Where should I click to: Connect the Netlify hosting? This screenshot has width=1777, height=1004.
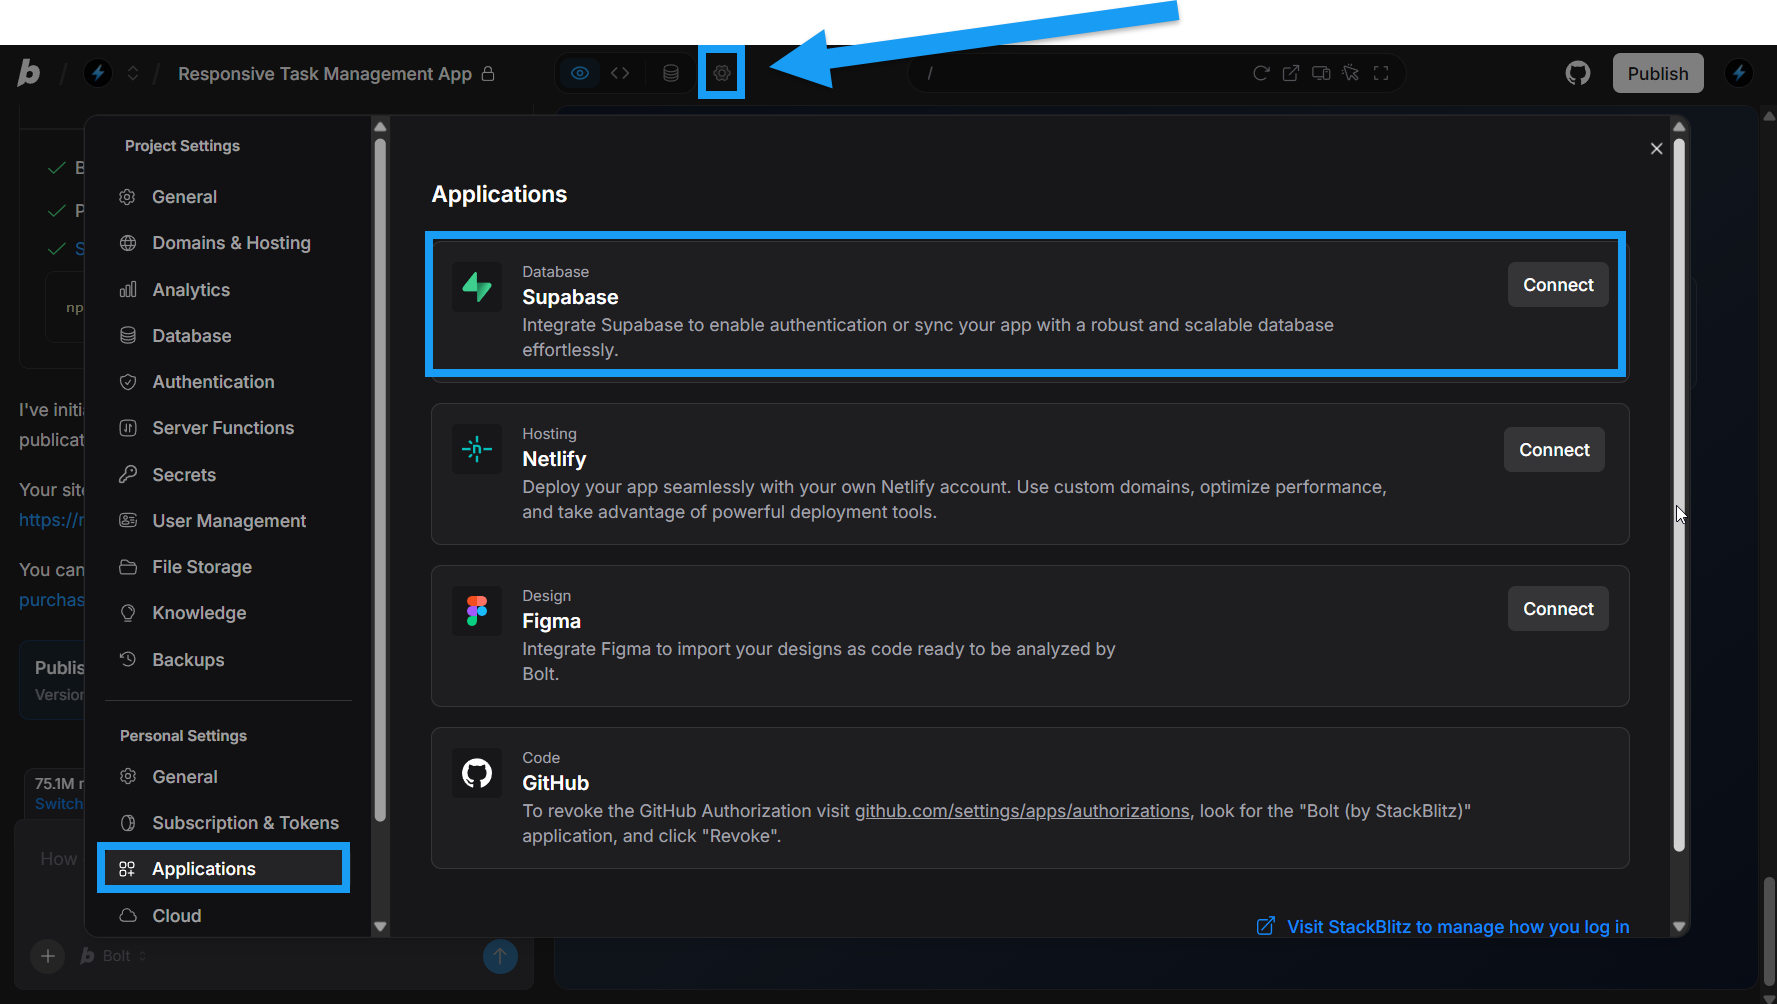pos(1554,450)
